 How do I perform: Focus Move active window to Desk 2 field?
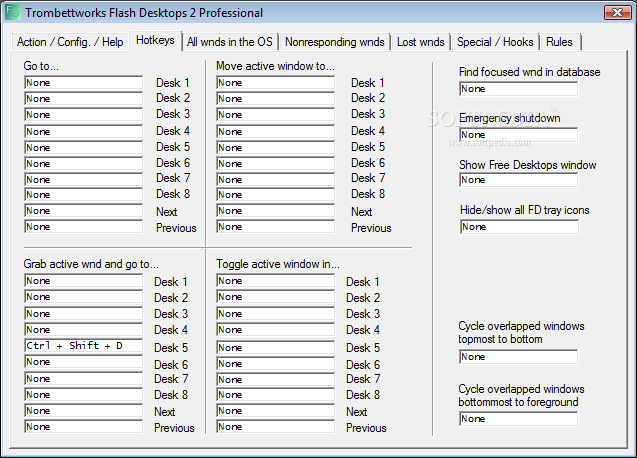coord(276,98)
